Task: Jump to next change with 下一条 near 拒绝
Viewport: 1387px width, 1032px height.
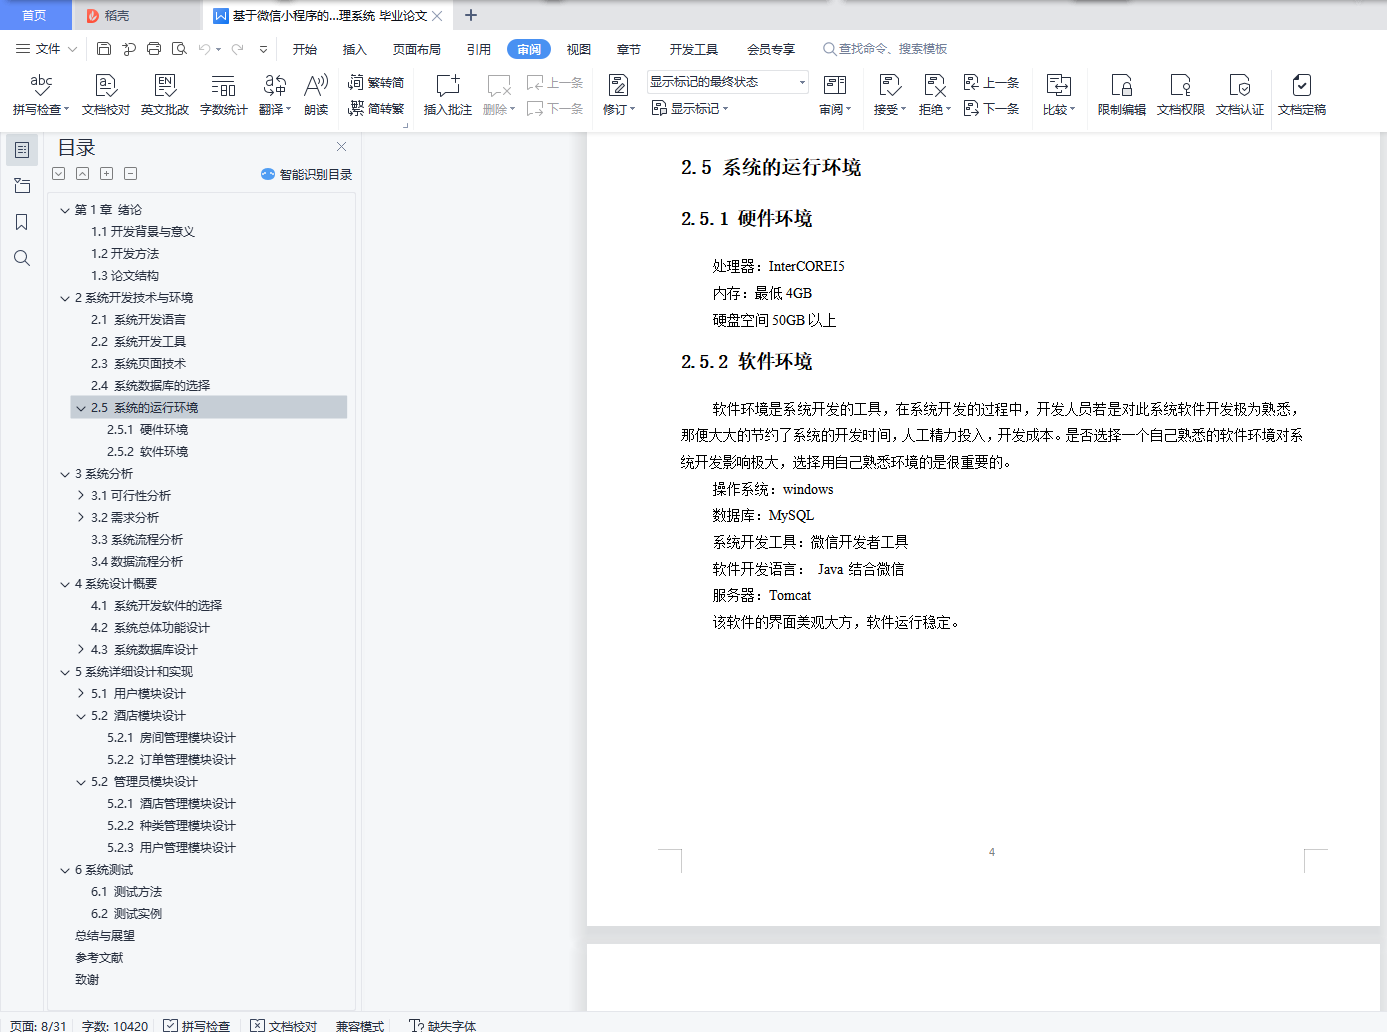Action: (x=992, y=108)
